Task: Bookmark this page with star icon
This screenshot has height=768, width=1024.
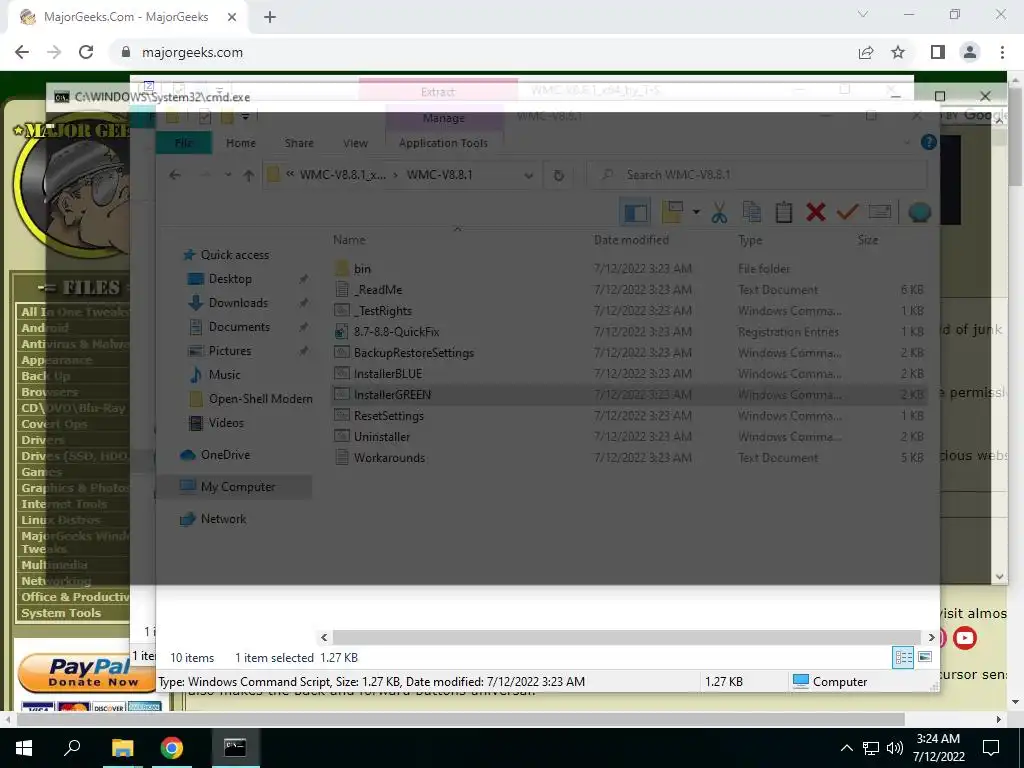Action: pyautogui.click(x=898, y=52)
